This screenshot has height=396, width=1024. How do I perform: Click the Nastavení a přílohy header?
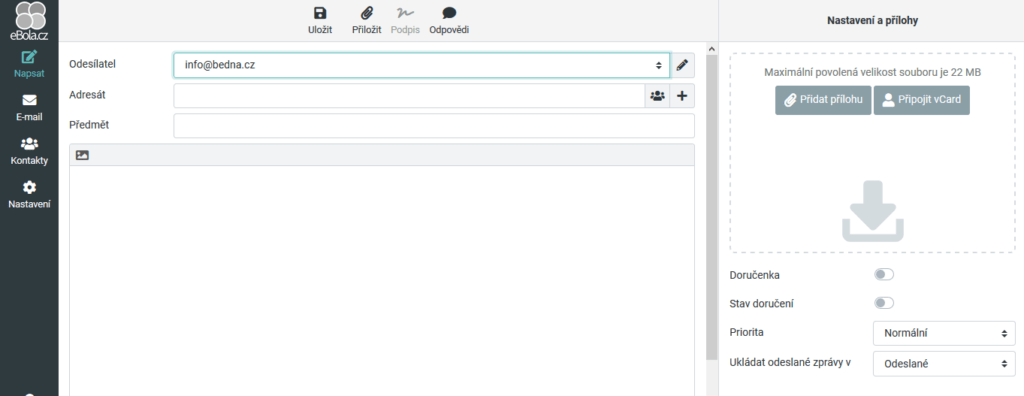click(872, 21)
